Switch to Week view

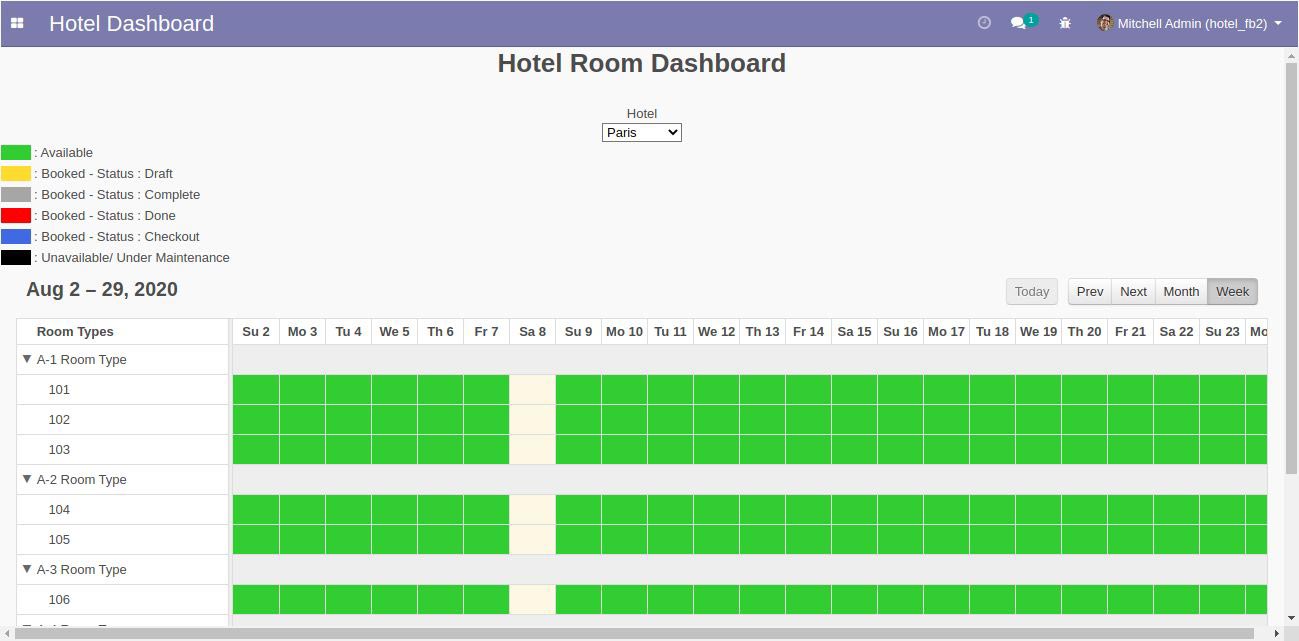click(1232, 291)
